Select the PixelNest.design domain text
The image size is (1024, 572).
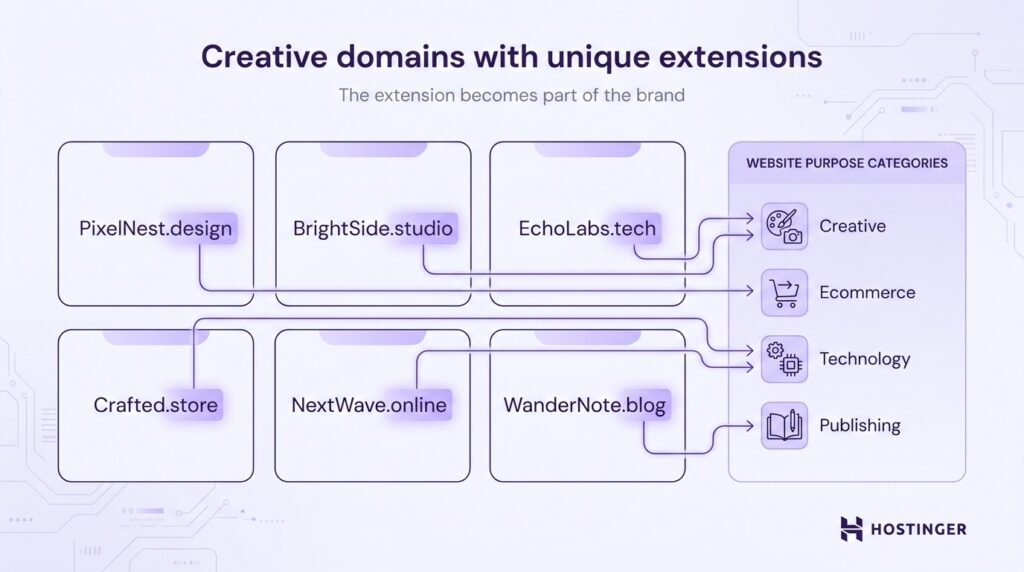[155, 229]
